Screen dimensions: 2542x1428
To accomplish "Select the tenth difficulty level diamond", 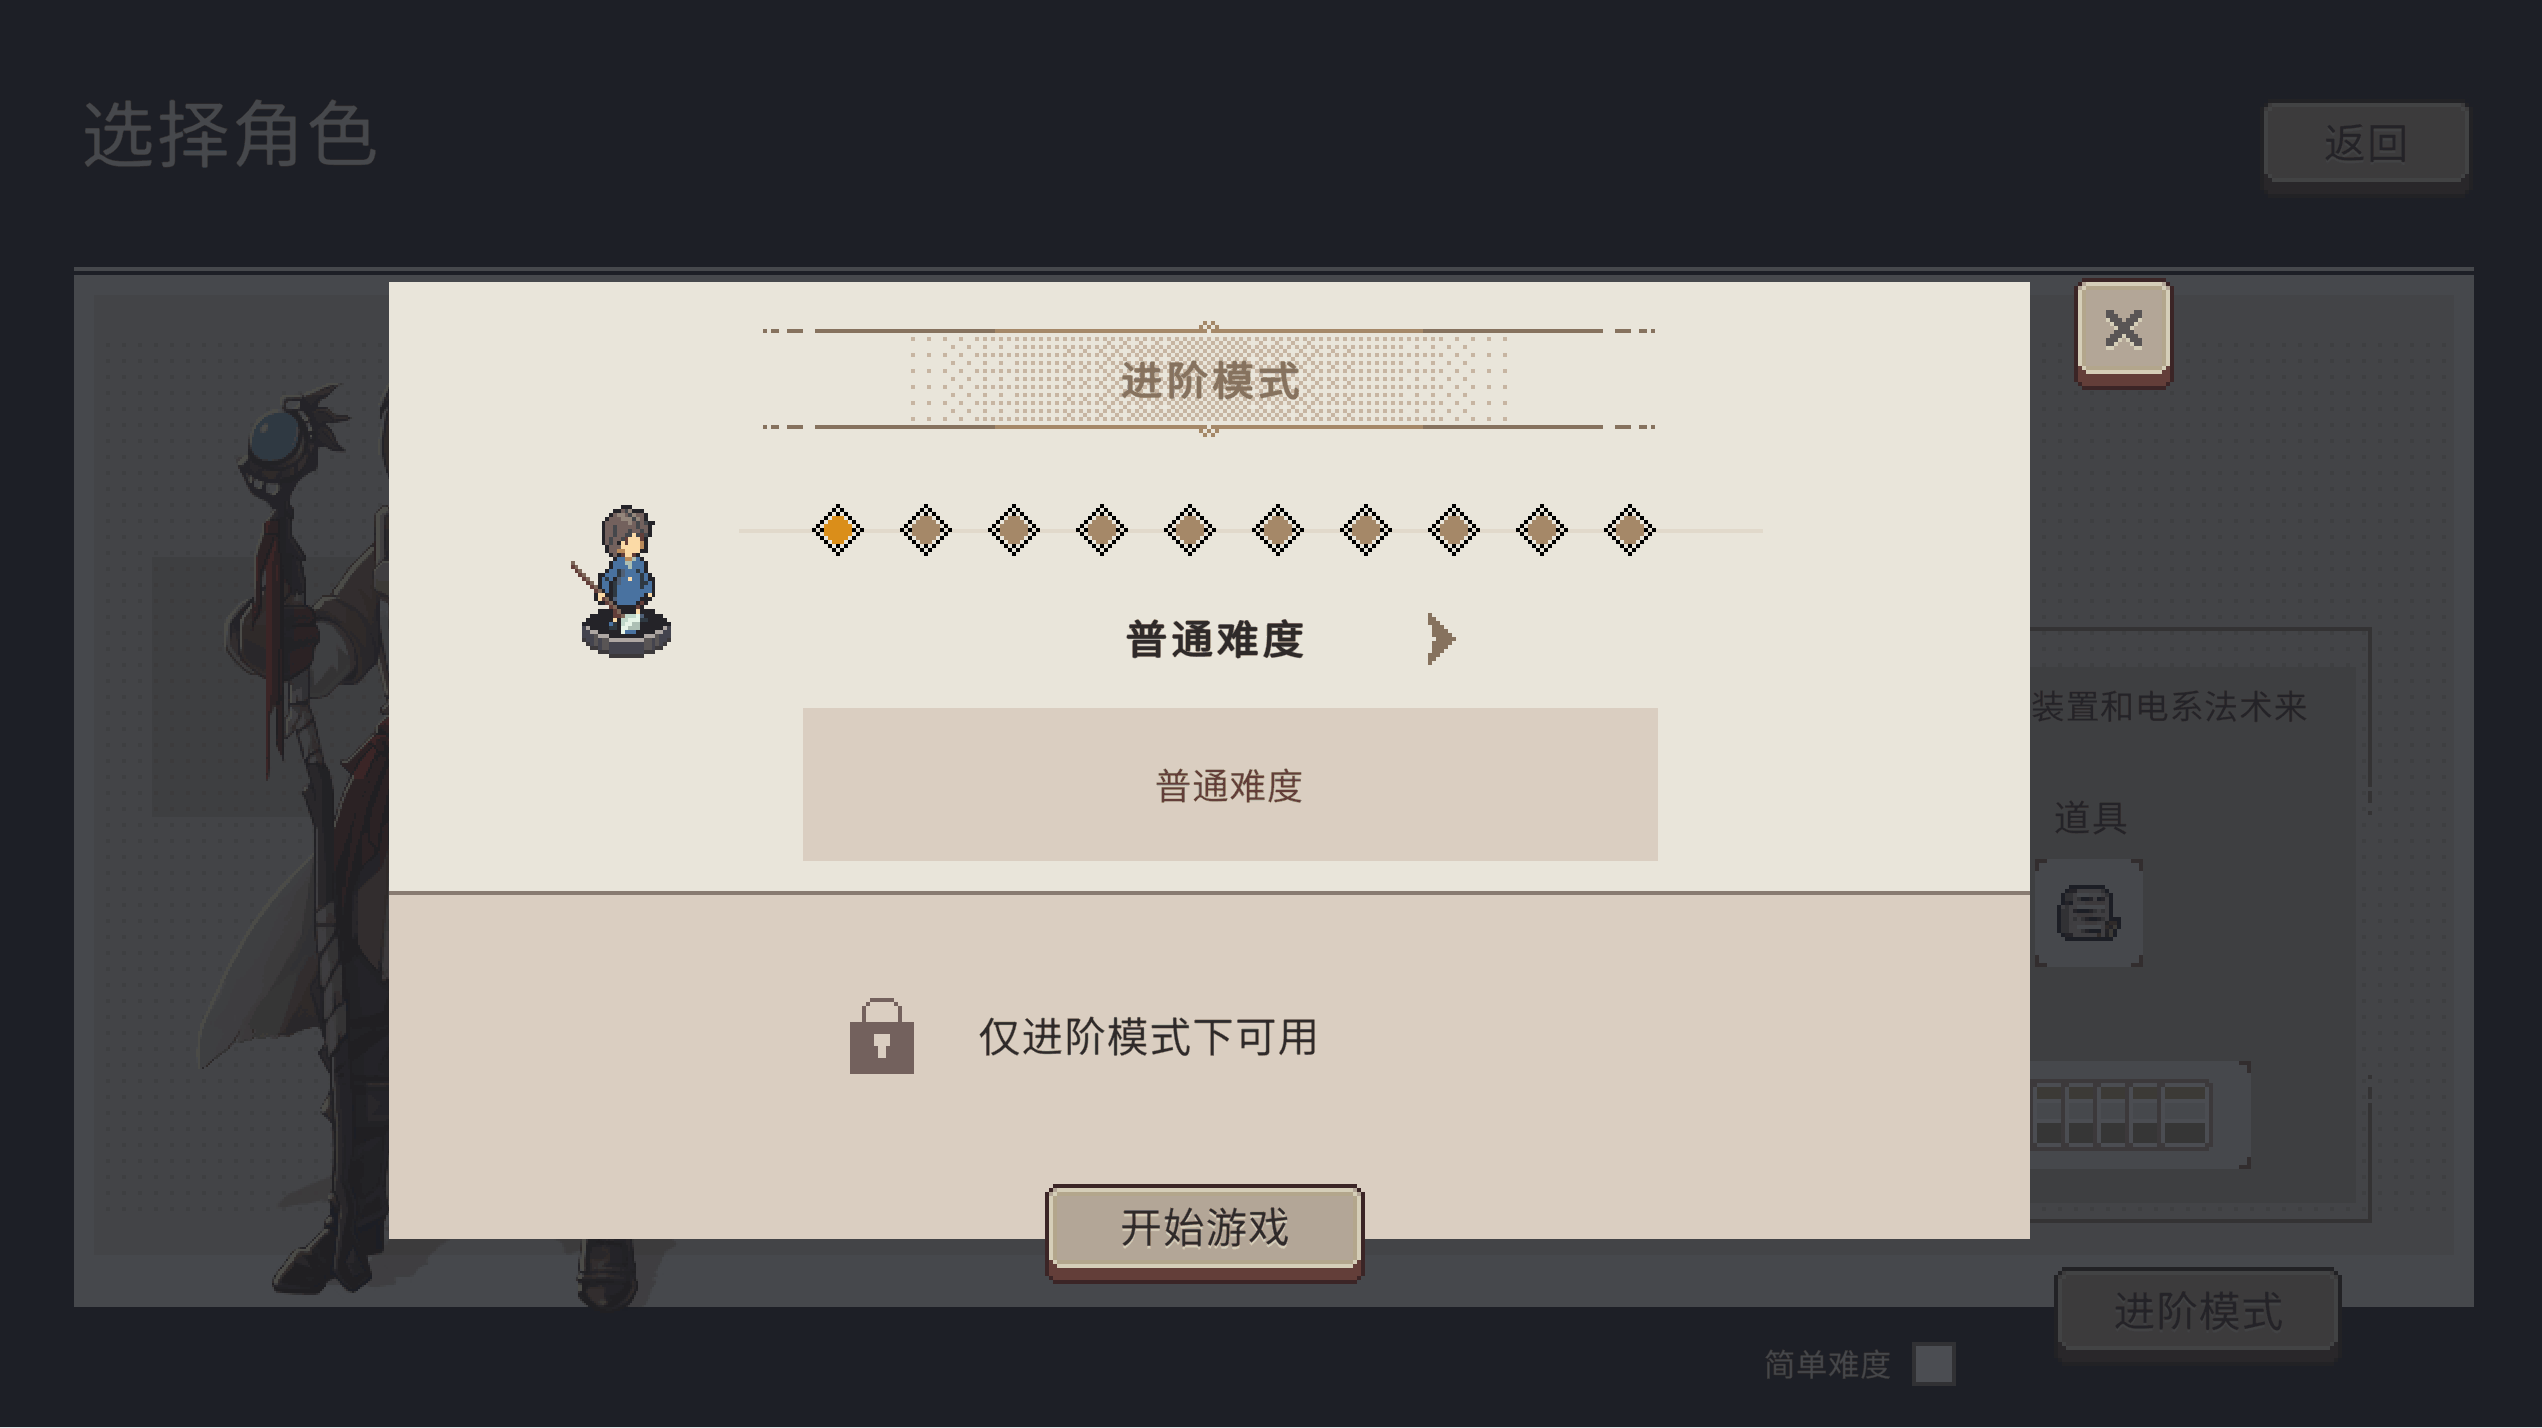I will [x=1629, y=530].
